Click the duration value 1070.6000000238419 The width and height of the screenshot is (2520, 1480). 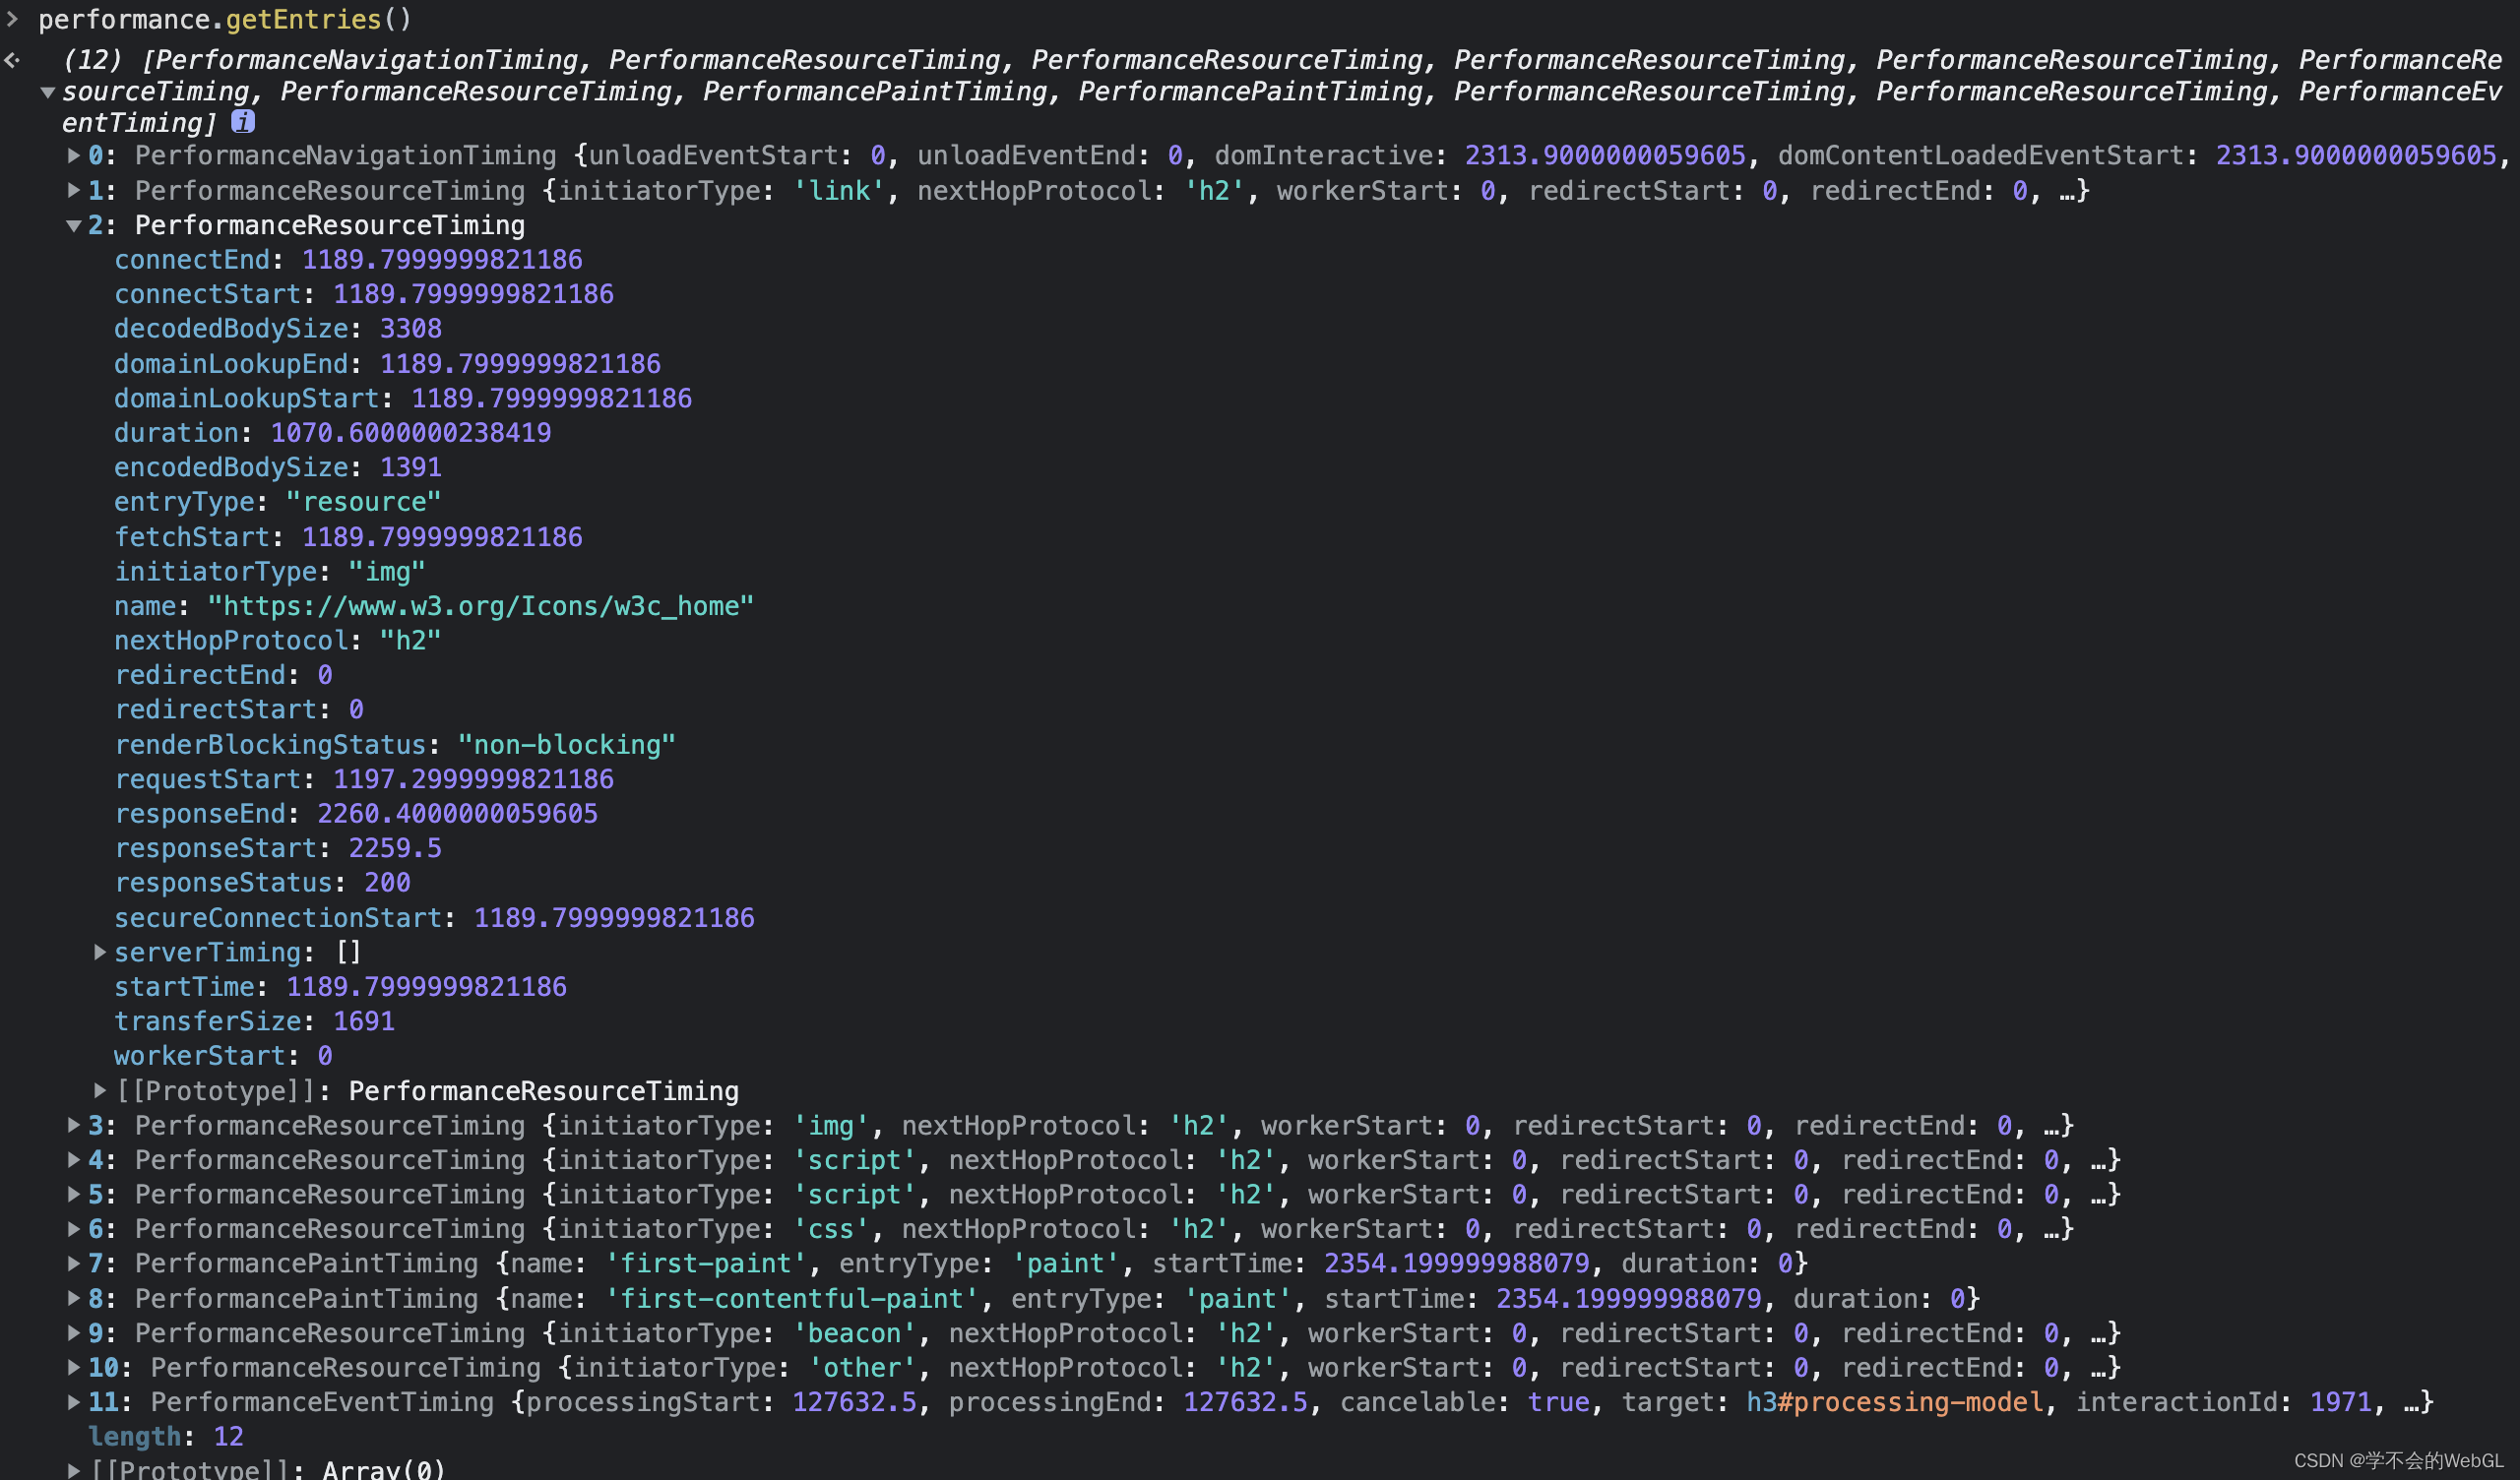(410, 433)
